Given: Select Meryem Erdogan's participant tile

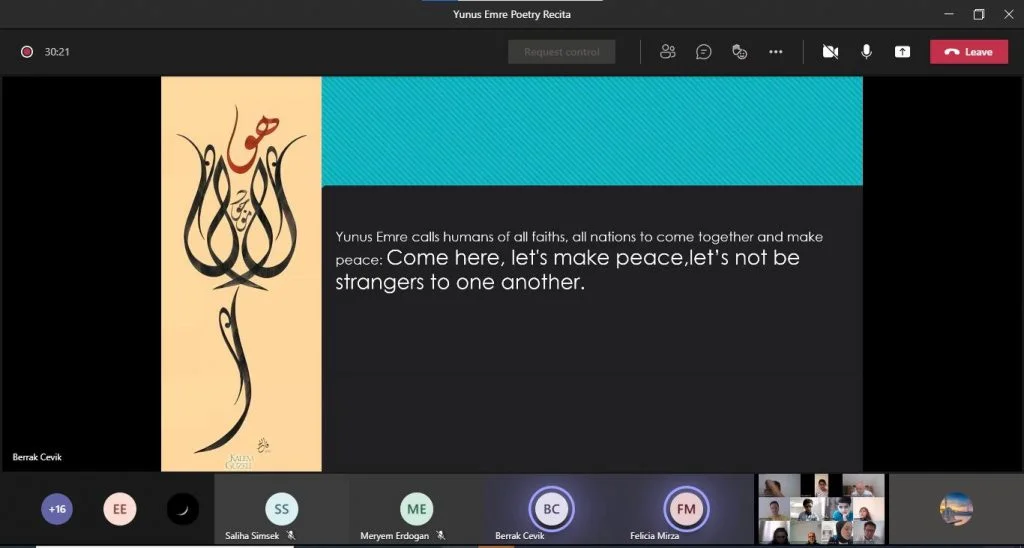Looking at the screenshot, I should click(x=416, y=509).
